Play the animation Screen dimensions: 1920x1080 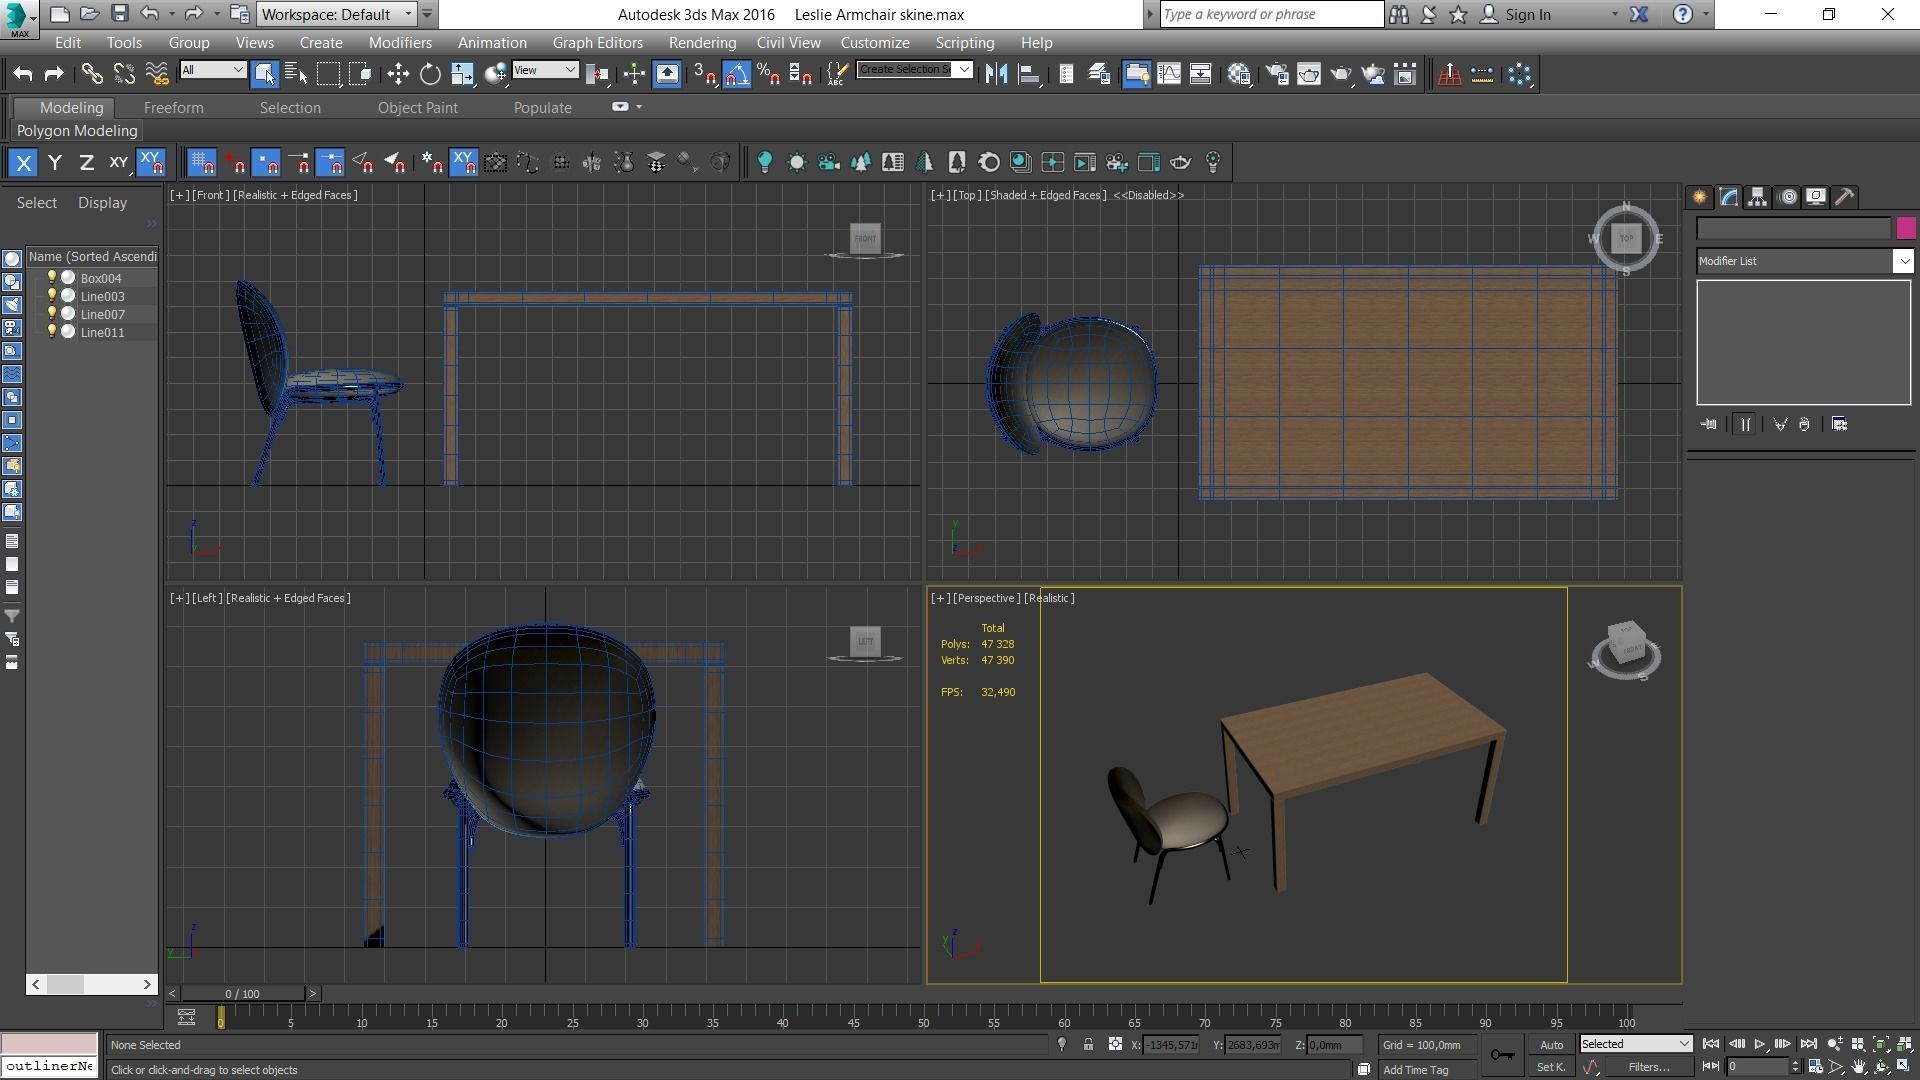point(1760,1044)
